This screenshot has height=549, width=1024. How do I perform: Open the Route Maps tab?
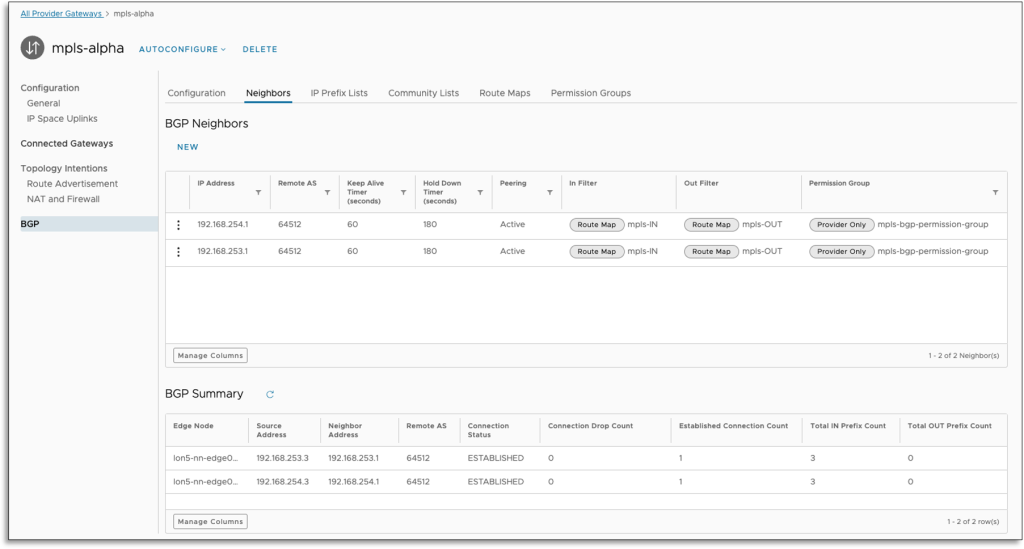(504, 93)
